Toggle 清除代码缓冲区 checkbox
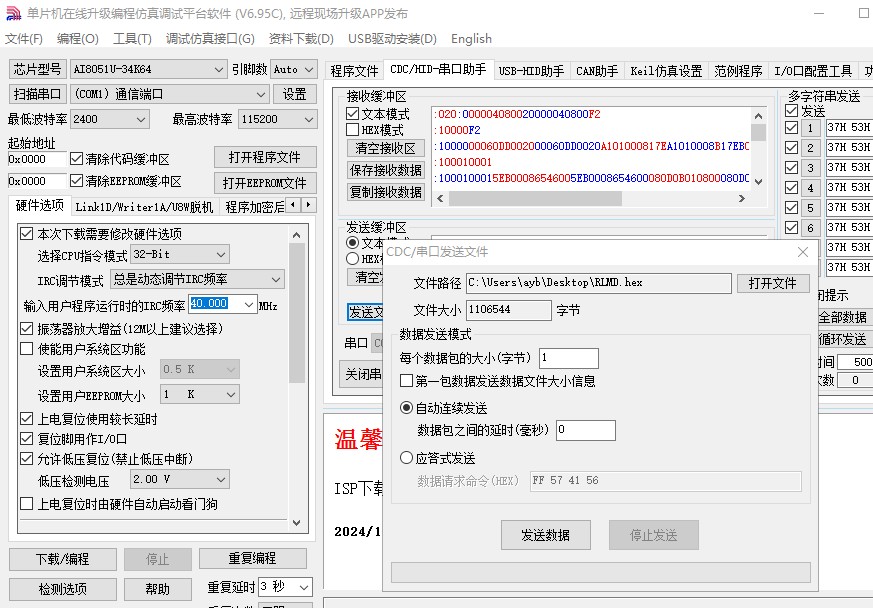The image size is (873, 608). pos(76,159)
